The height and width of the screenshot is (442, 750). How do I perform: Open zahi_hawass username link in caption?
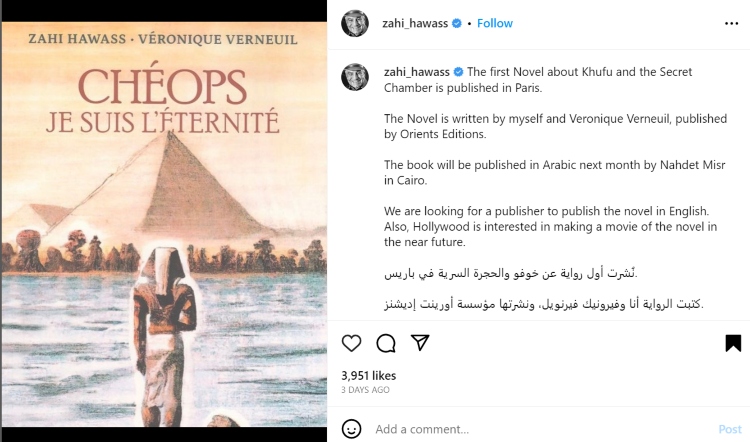416,72
